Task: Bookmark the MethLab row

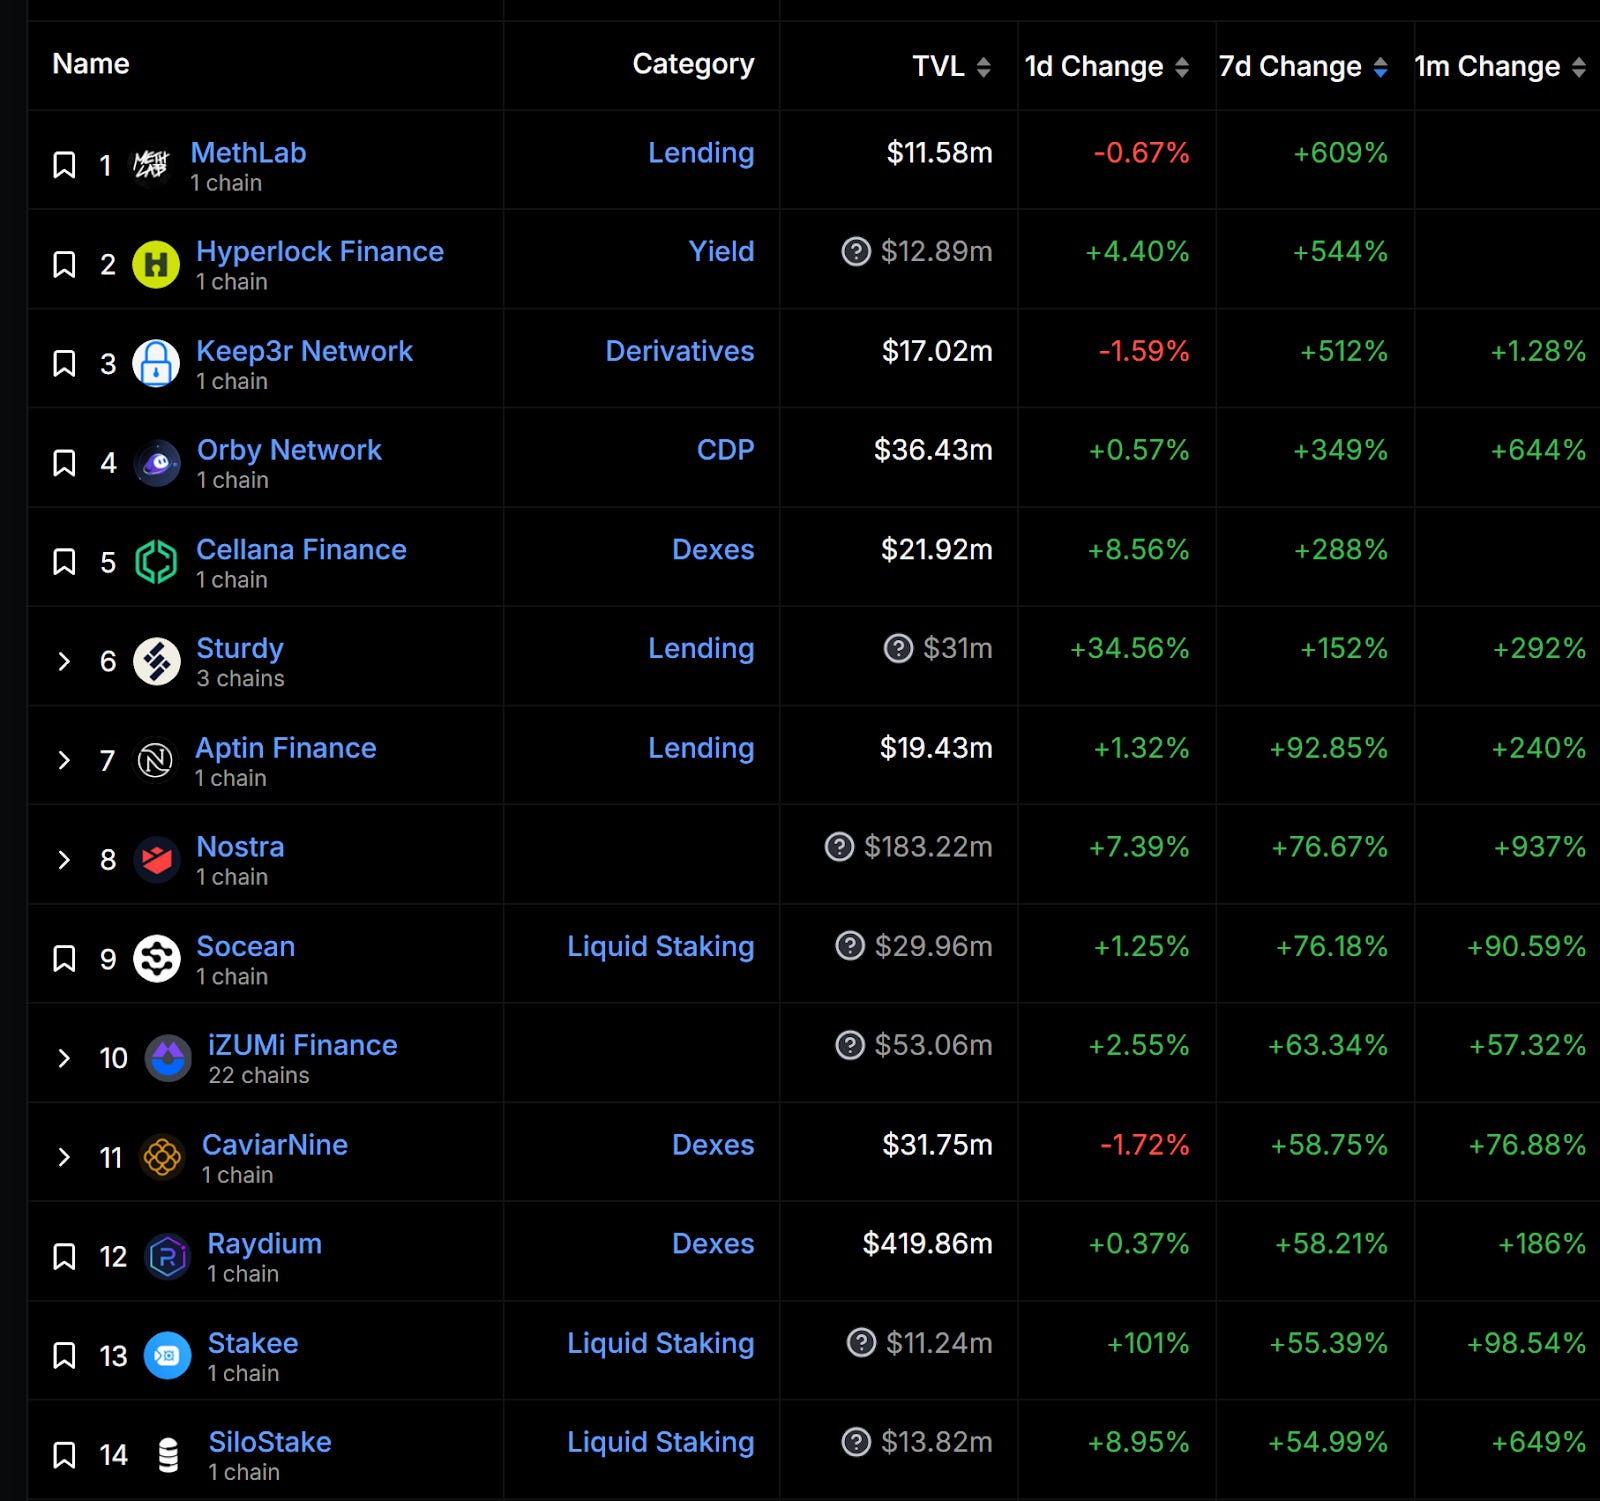Action: [64, 165]
